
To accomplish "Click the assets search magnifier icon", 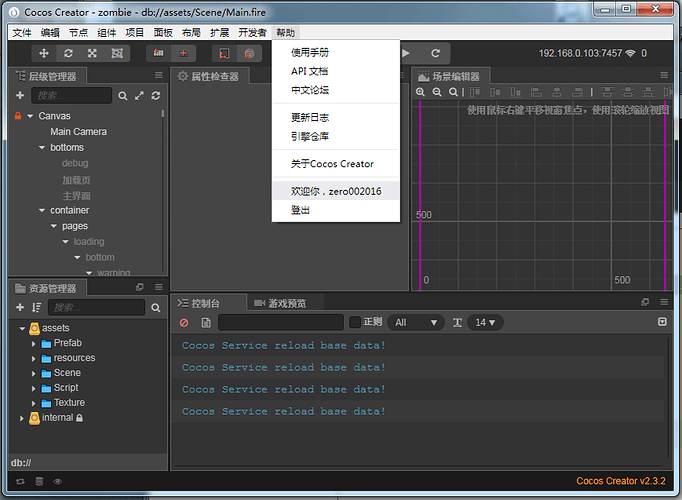I will click(156, 308).
